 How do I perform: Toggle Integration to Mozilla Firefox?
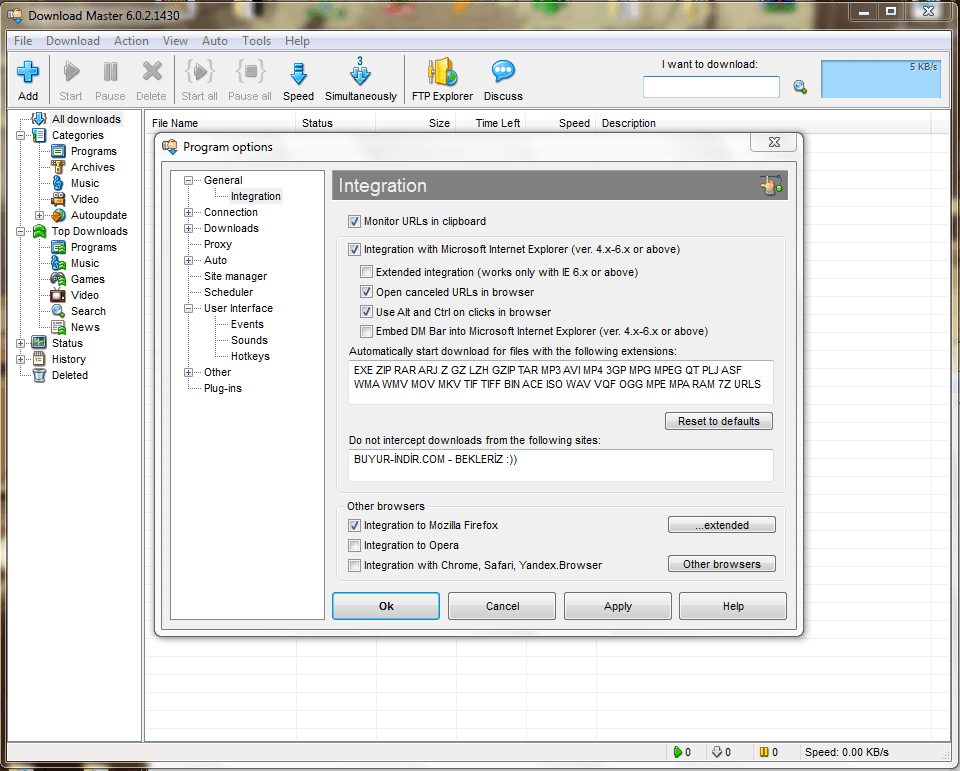[x=354, y=525]
